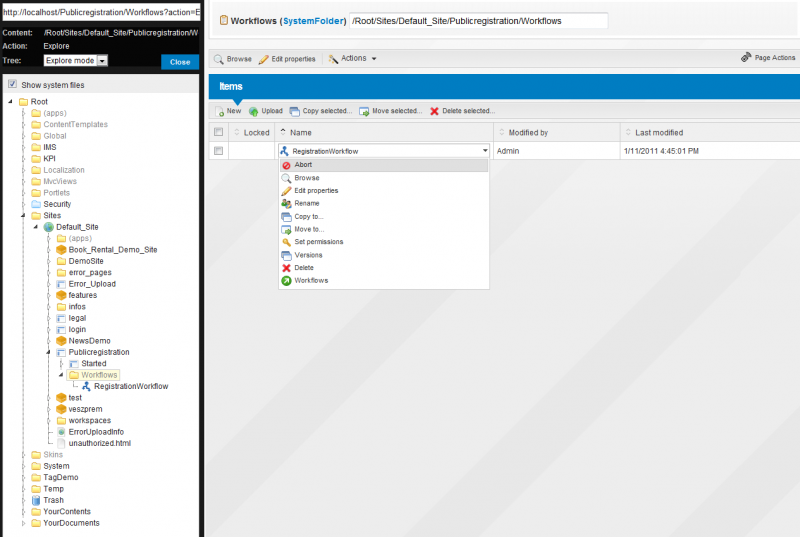Select the veszprem tree item
Viewport: 800px width, 537px height.
pyautogui.click(x=85, y=410)
